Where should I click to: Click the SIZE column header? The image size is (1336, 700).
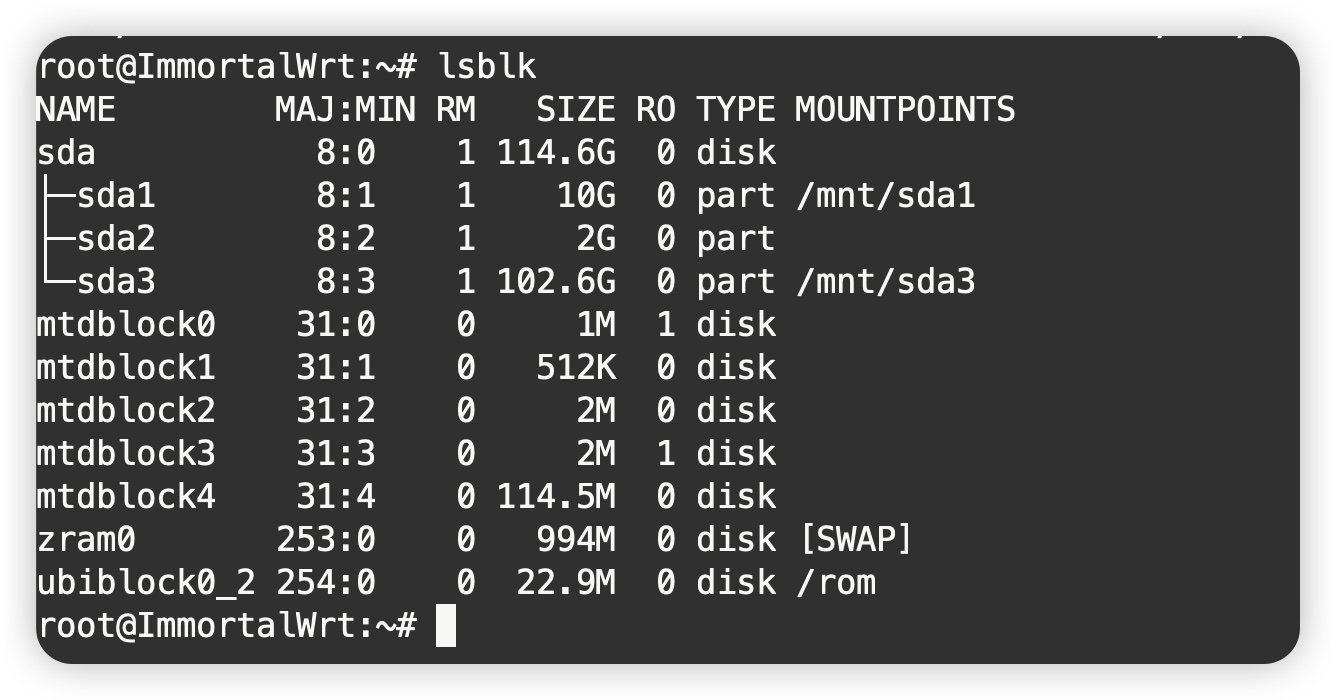pos(575,110)
